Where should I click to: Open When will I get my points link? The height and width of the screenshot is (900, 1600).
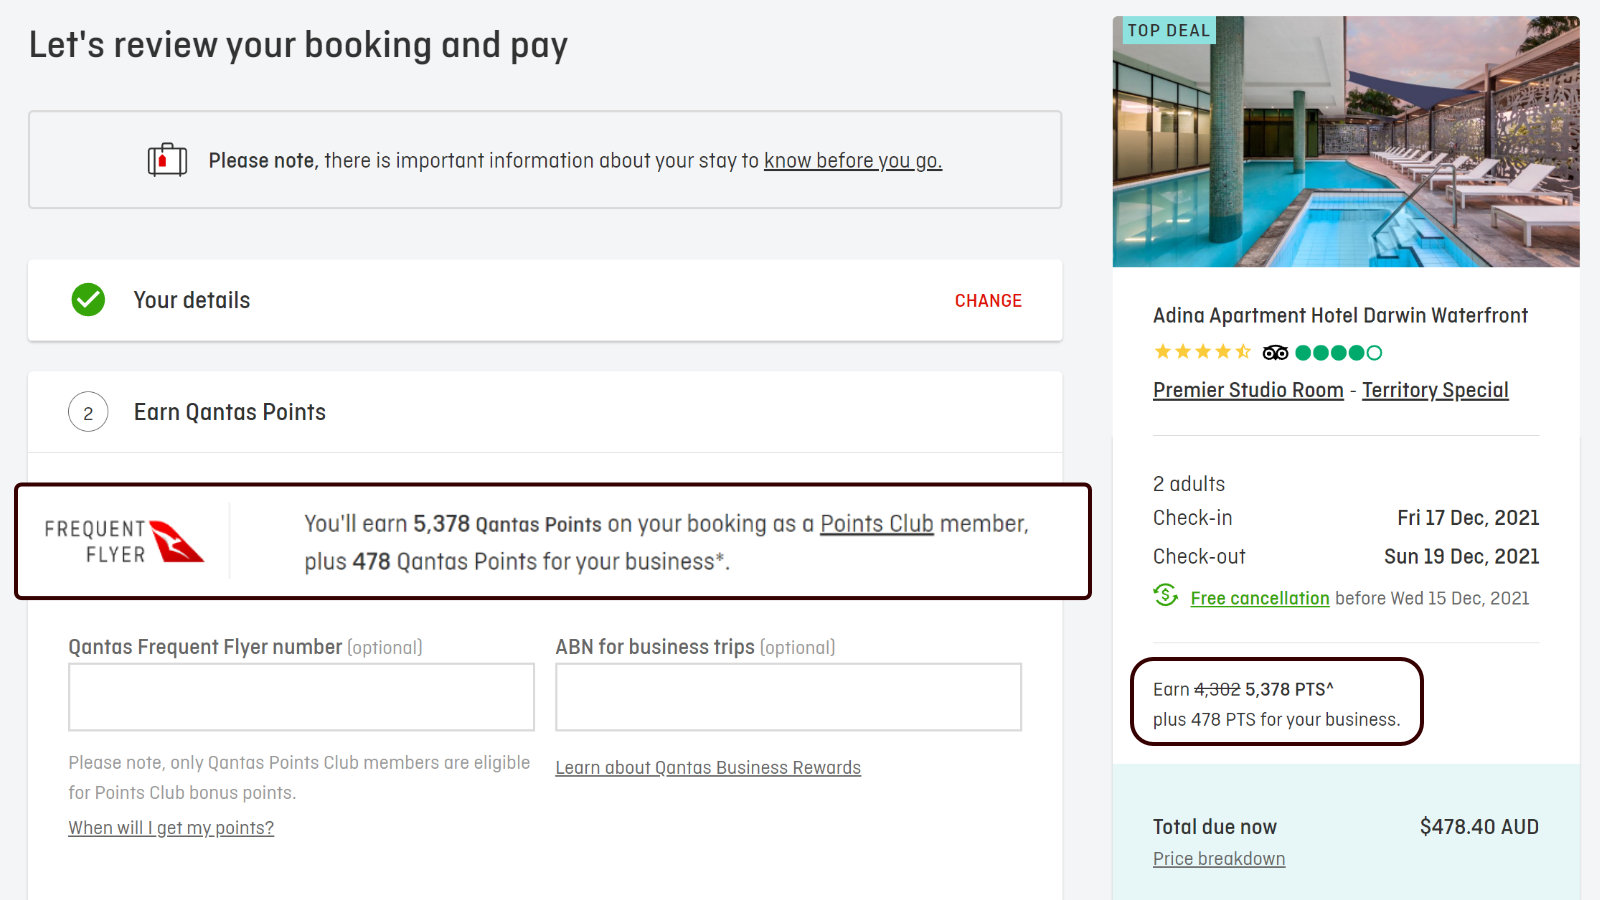[171, 828]
